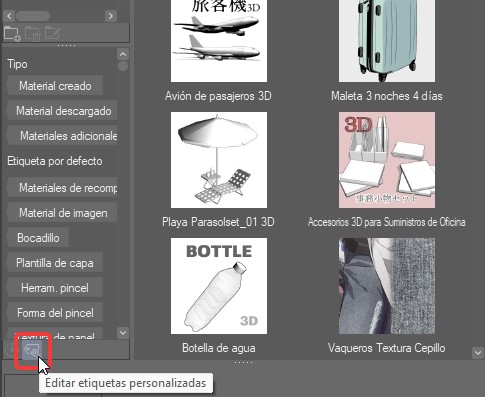Select the Material de imagen tag
Viewport: 485px width, 397px height.
(62, 213)
